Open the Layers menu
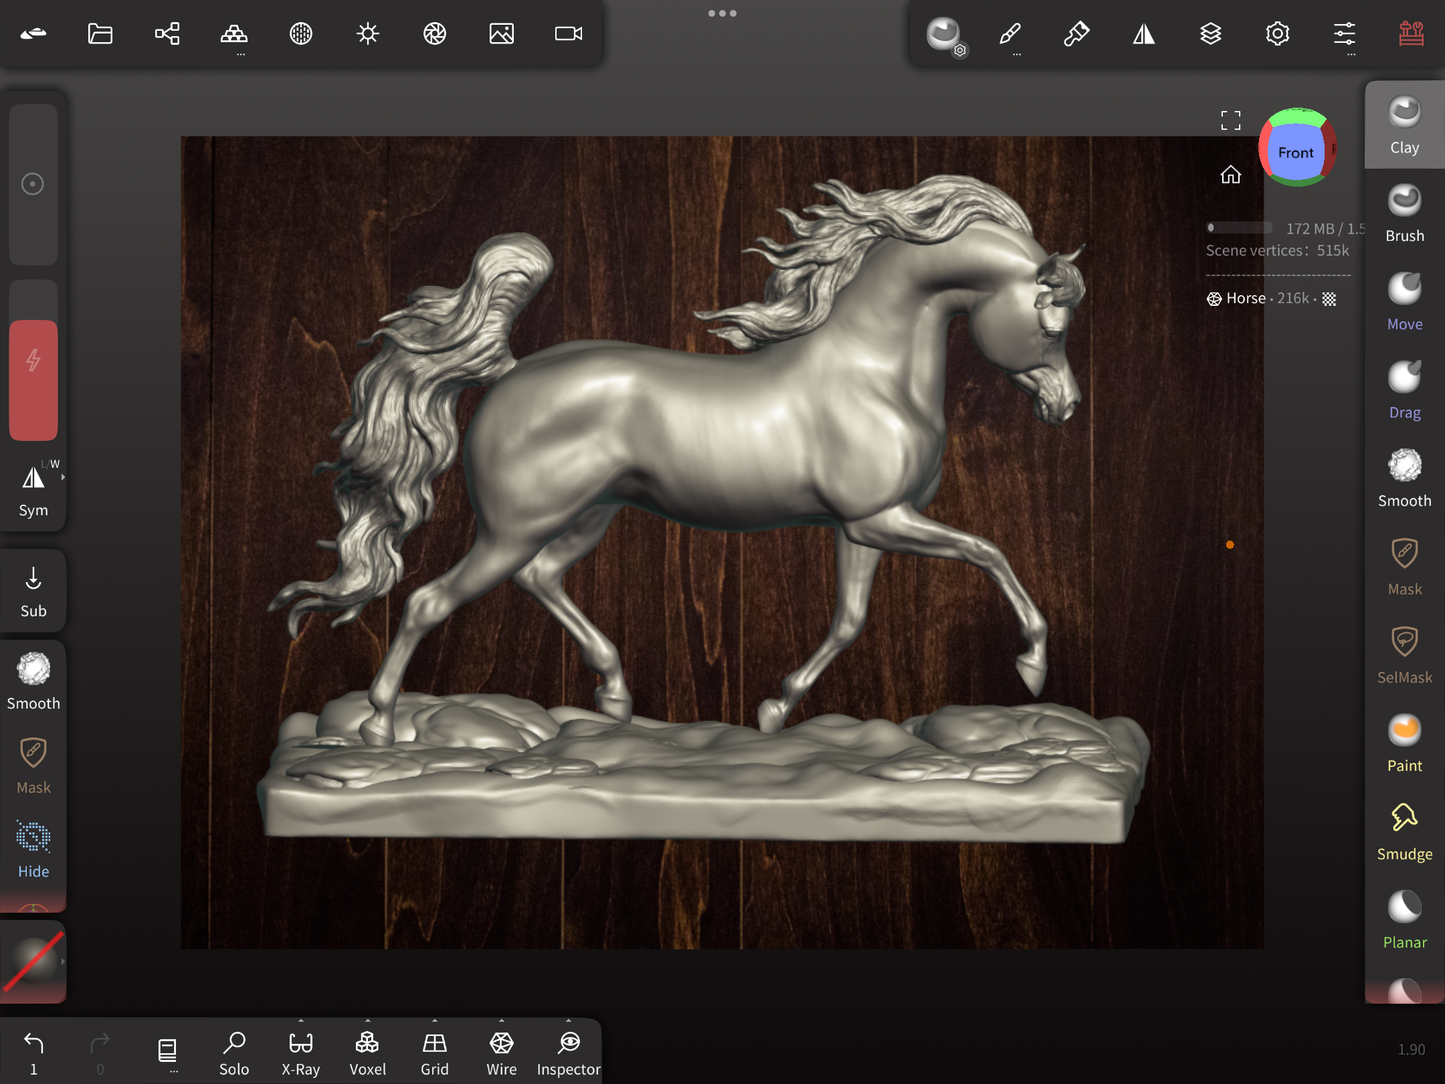This screenshot has height=1084, width=1445. [1210, 34]
